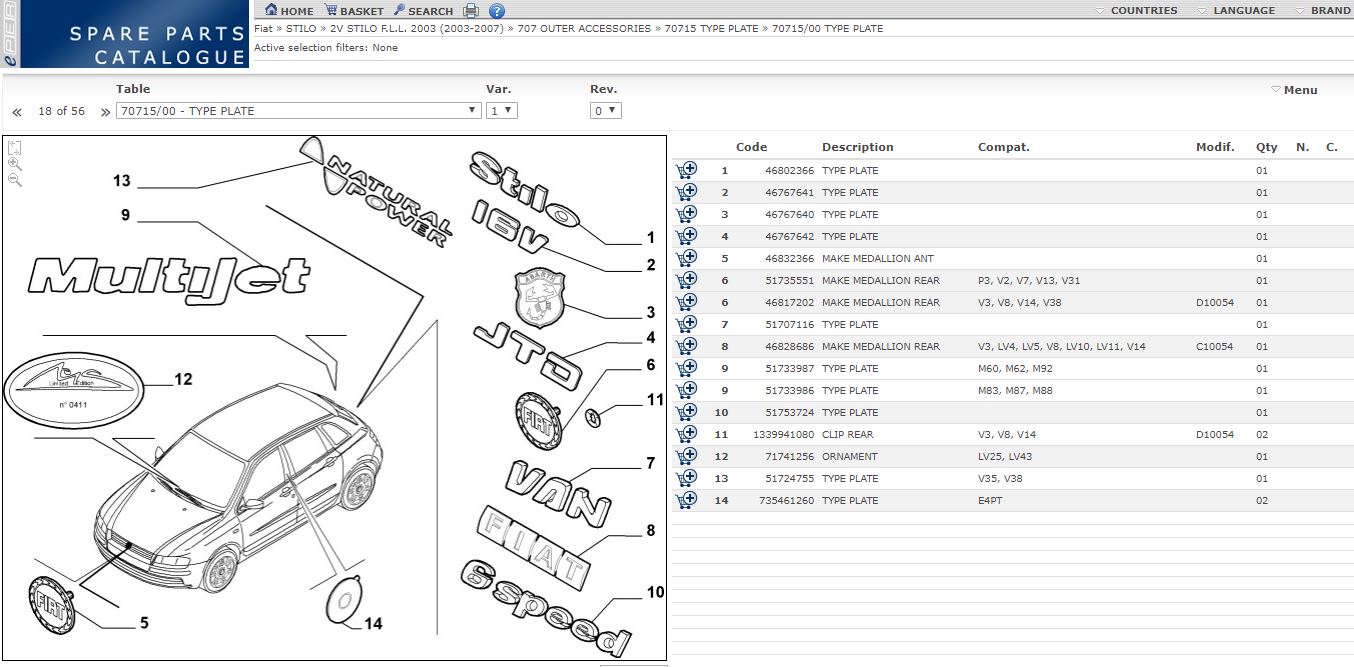Viewport: 1354px width, 667px height.
Task: Open the BRAND dropdown
Action: coord(1323,10)
